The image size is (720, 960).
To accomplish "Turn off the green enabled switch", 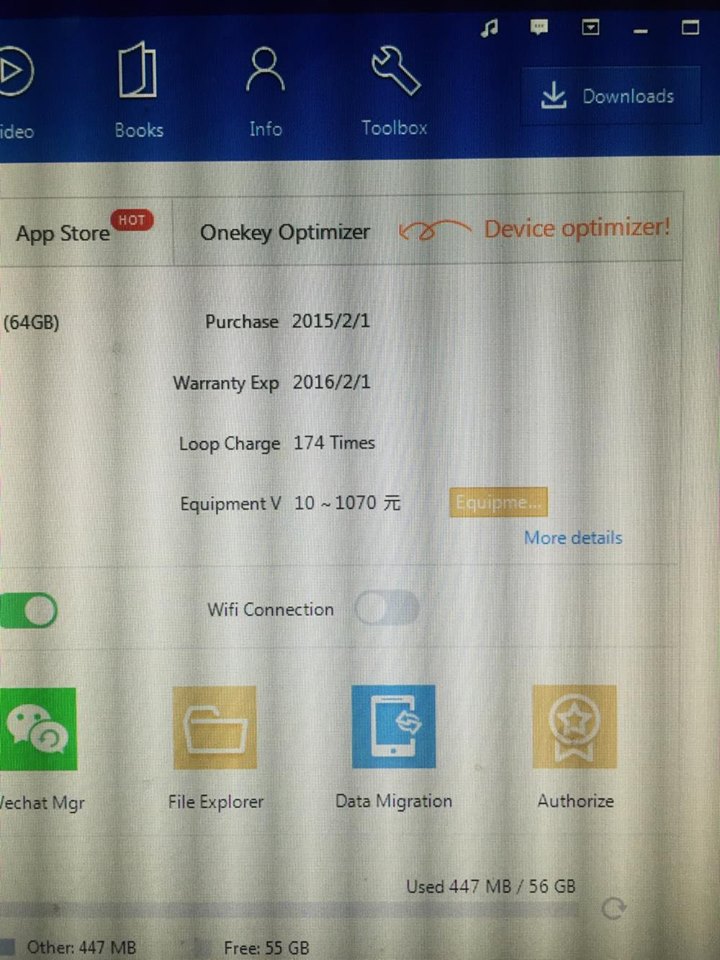I will point(28,610).
